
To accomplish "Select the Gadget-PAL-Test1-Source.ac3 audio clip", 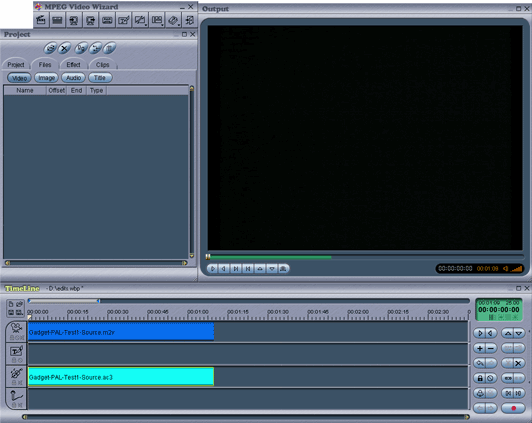I will click(x=121, y=377).
